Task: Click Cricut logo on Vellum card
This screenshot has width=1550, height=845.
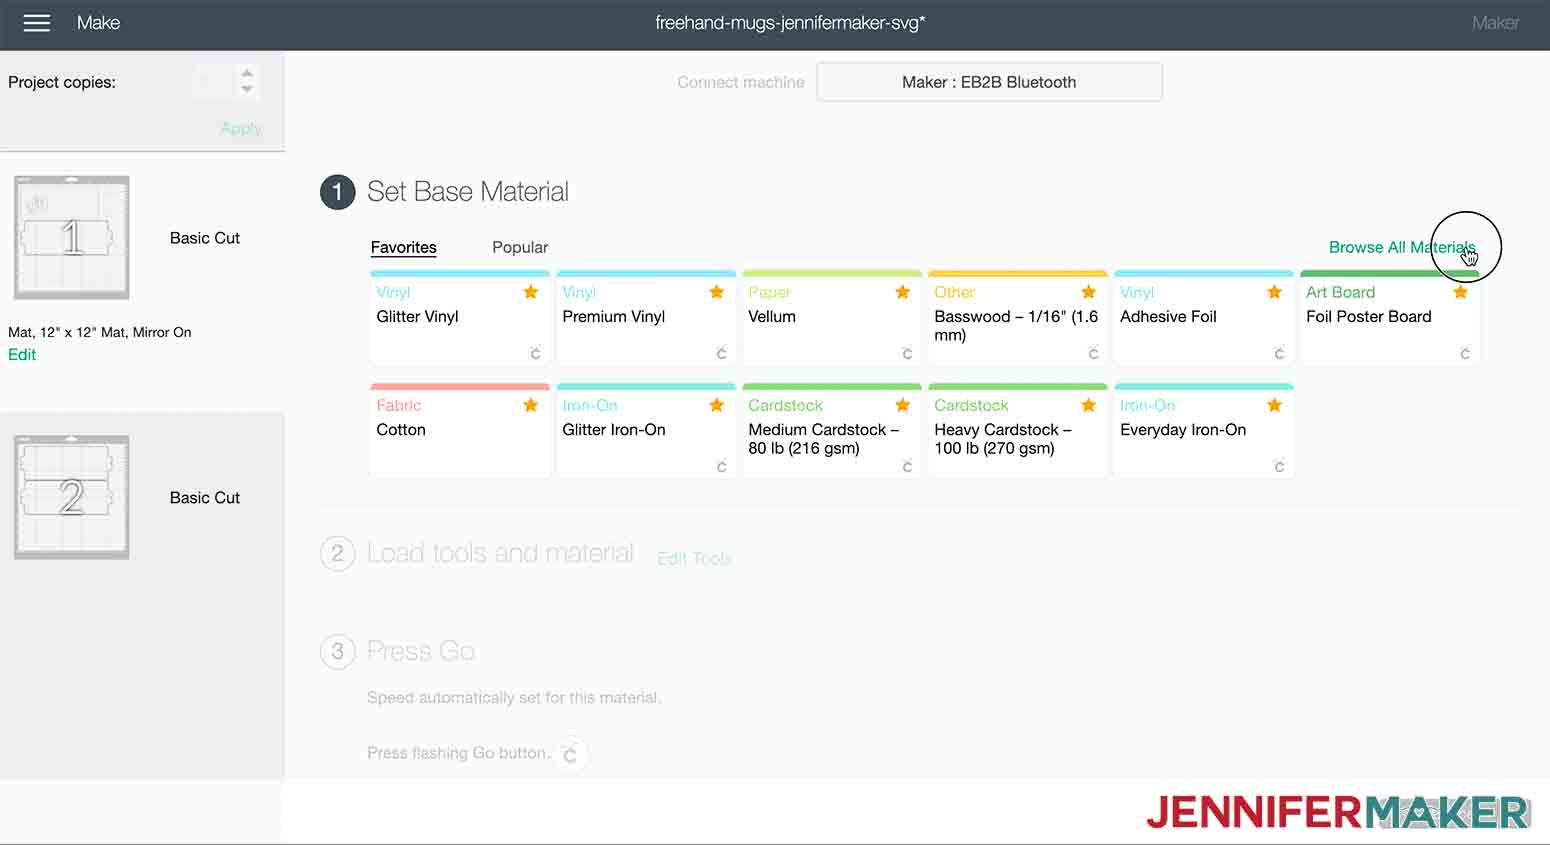Action: pos(907,353)
